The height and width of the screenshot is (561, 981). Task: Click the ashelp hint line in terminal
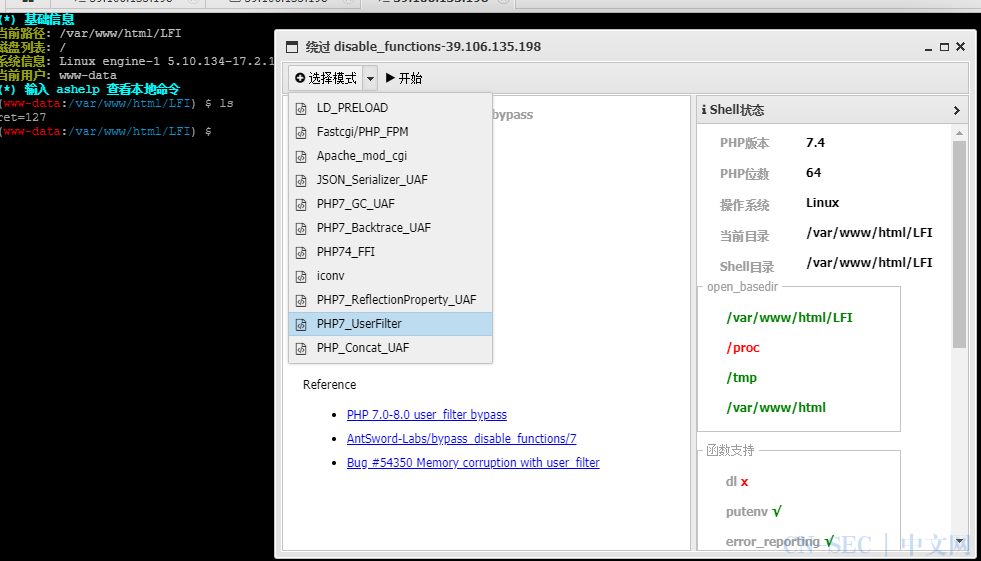click(90, 89)
